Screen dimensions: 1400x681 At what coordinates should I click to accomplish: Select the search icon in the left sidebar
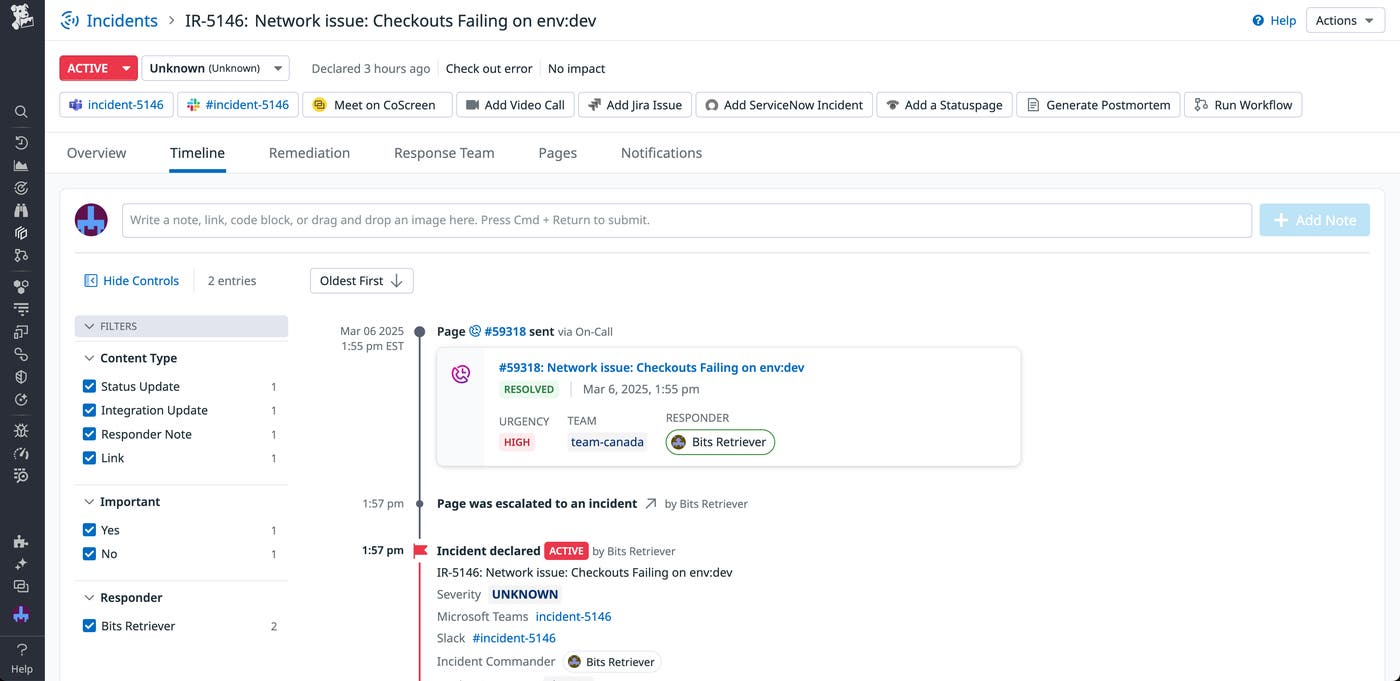[x=21, y=111]
